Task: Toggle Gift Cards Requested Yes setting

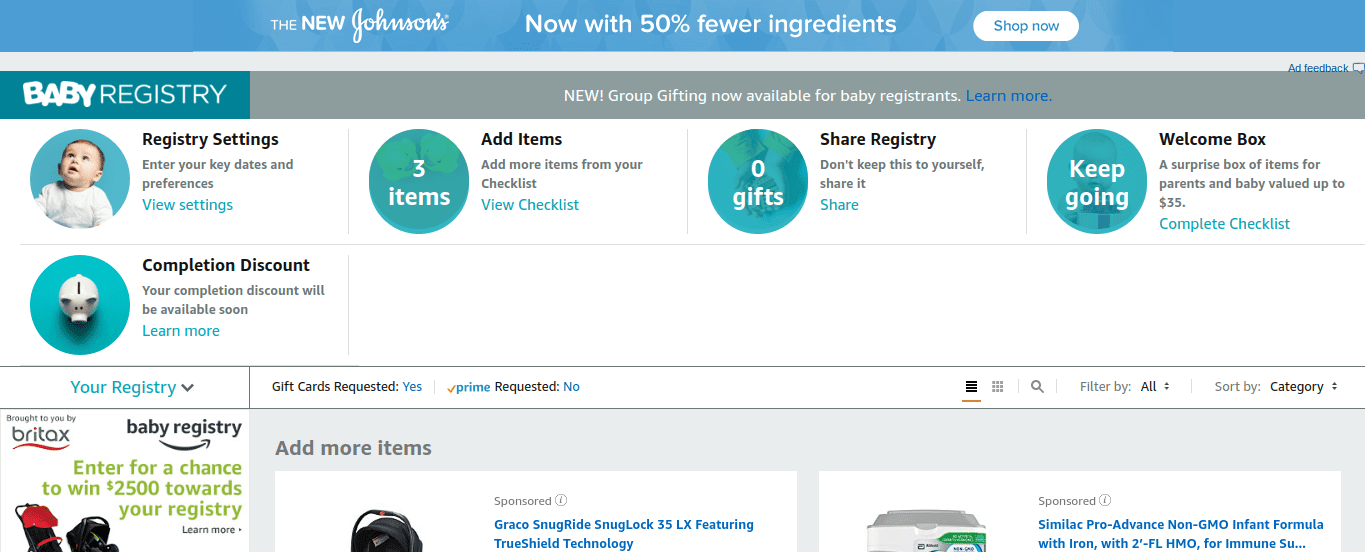Action: [412, 386]
